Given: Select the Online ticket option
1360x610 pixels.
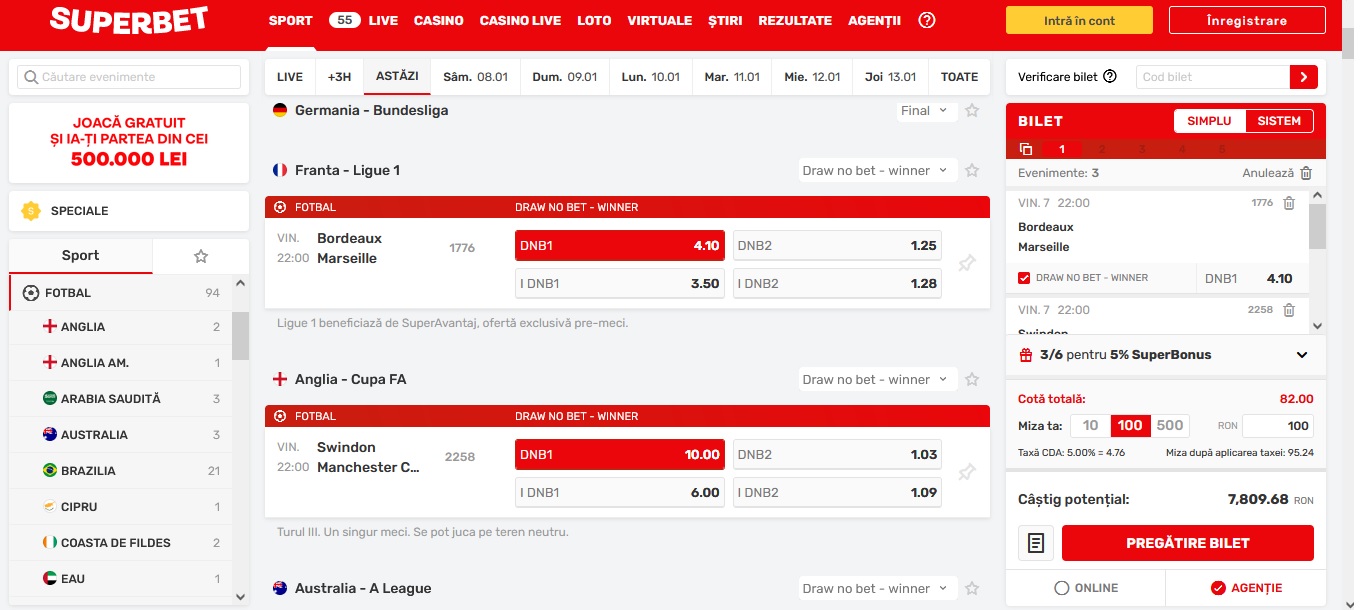Looking at the screenshot, I should point(1086,588).
